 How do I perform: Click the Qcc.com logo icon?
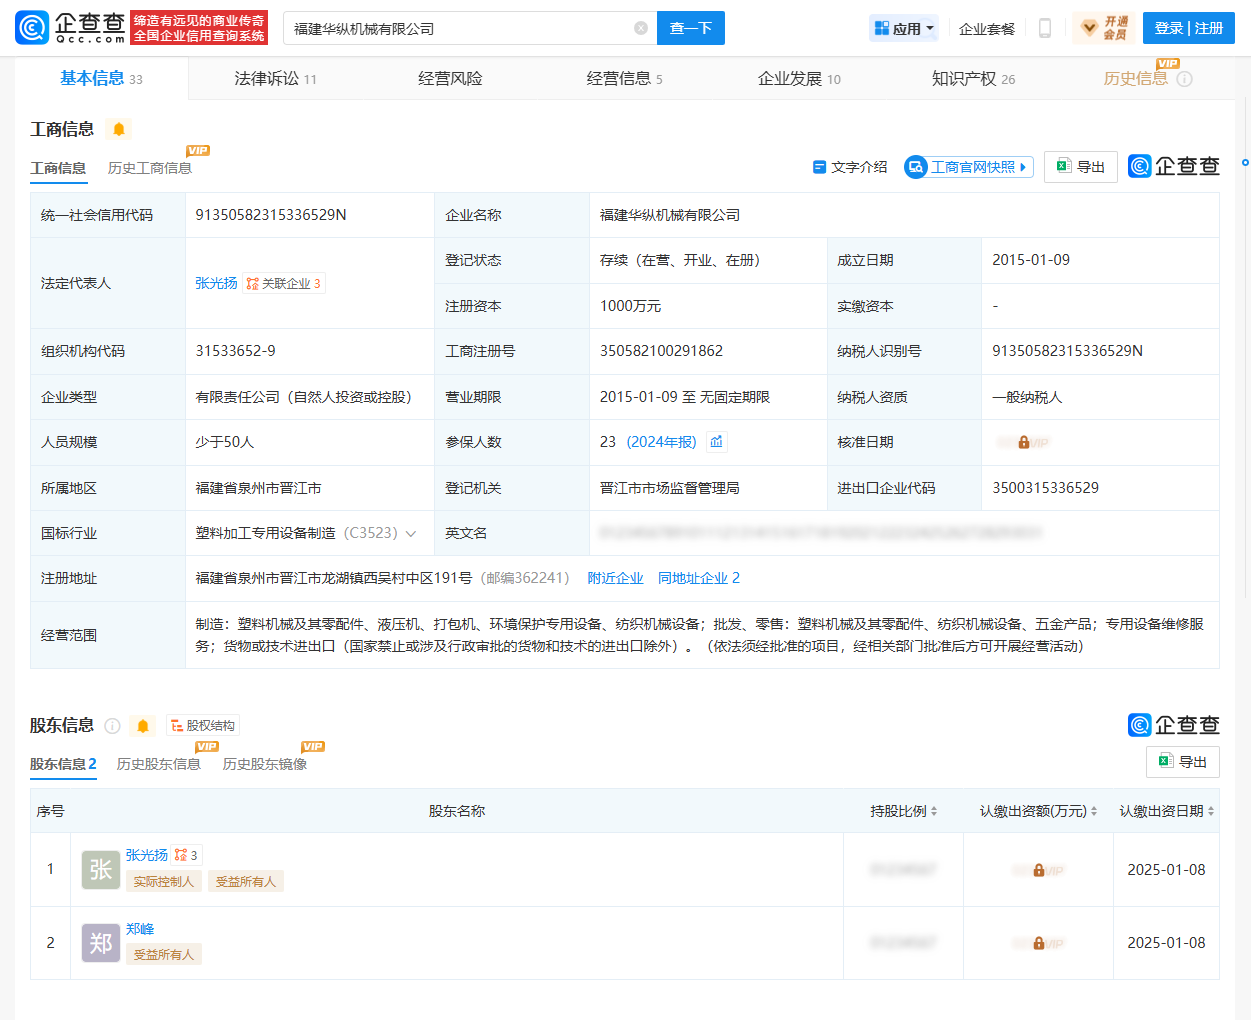click(32, 28)
